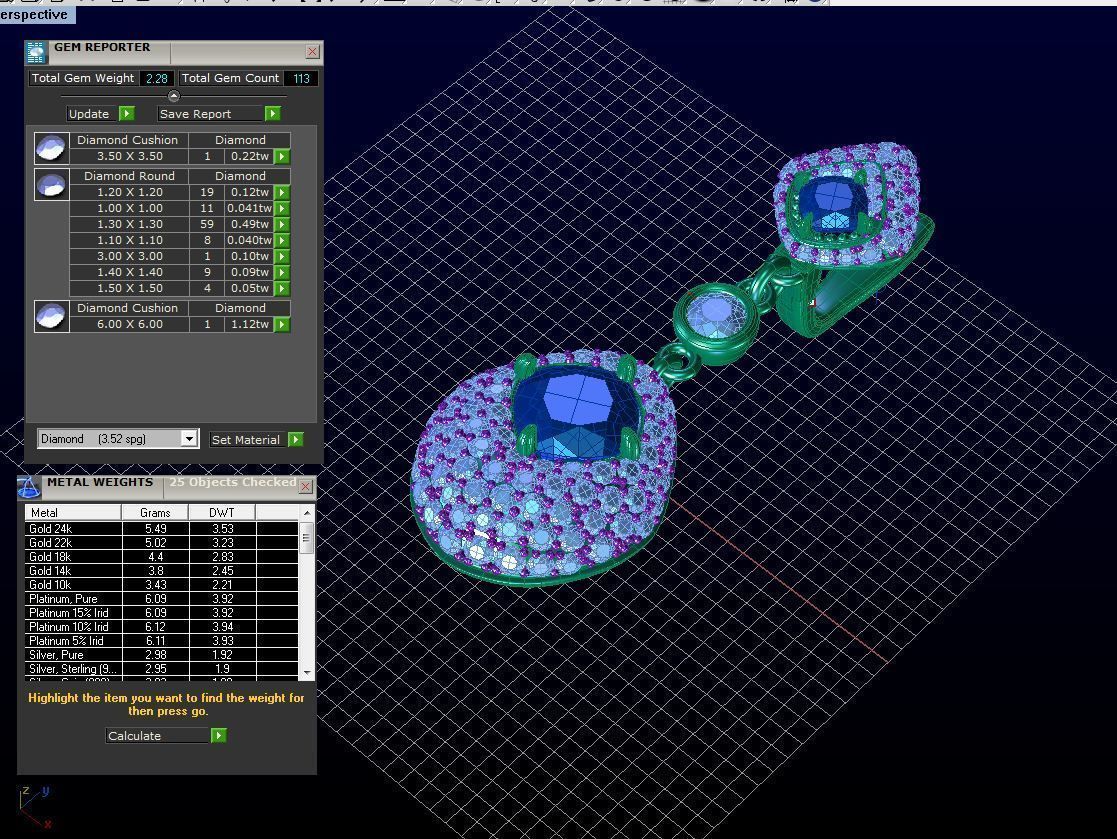Select the Gold 14k row
This screenshot has width=1117, height=839.
click(x=162, y=570)
